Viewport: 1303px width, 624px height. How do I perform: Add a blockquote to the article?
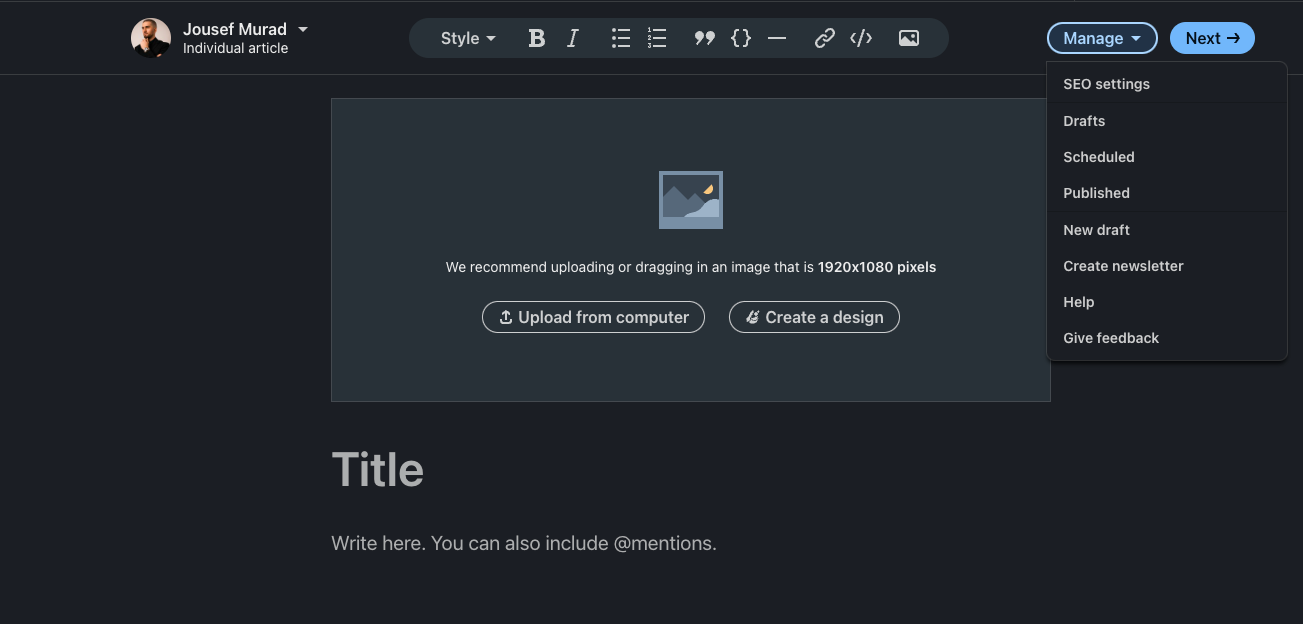click(704, 37)
